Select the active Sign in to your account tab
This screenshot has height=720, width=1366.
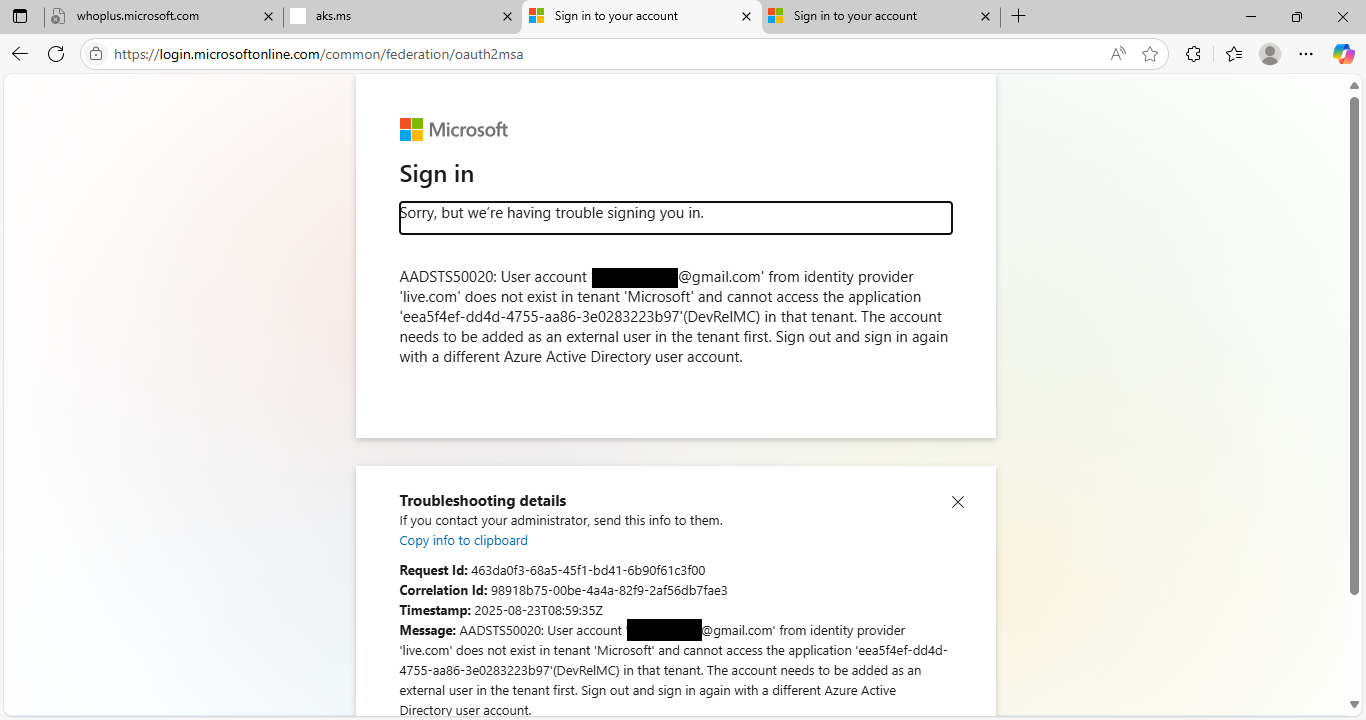(641, 16)
